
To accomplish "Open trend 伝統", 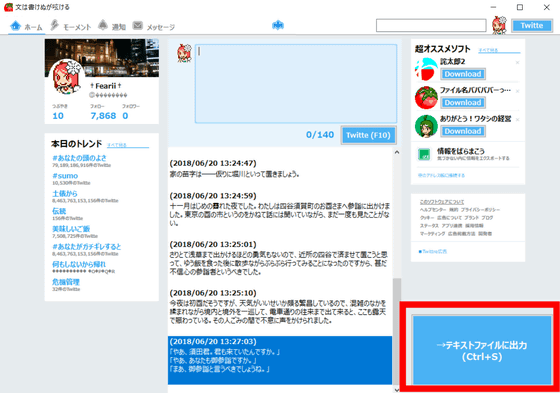I will click(x=59, y=211).
